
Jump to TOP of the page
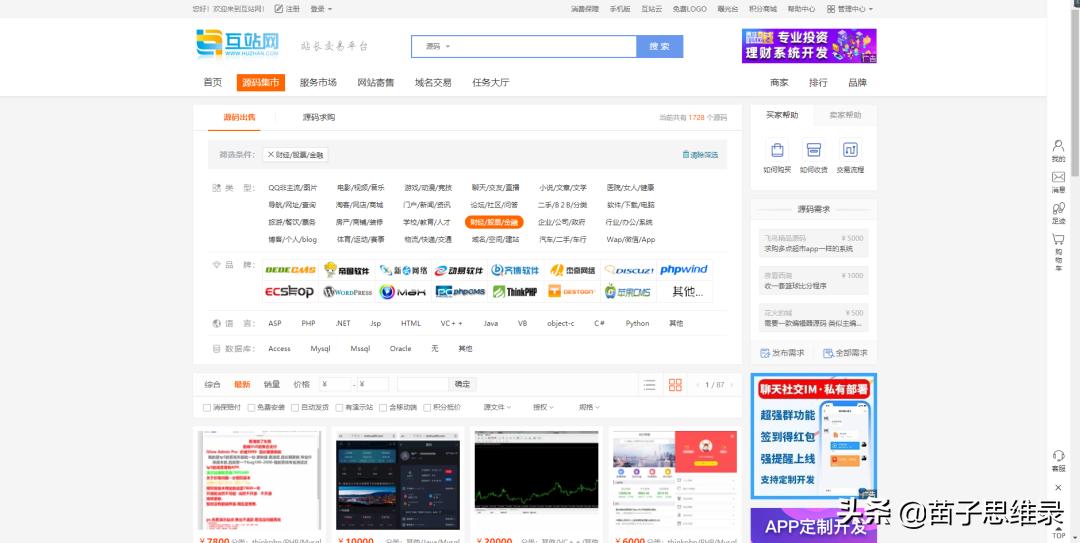(x=1059, y=535)
